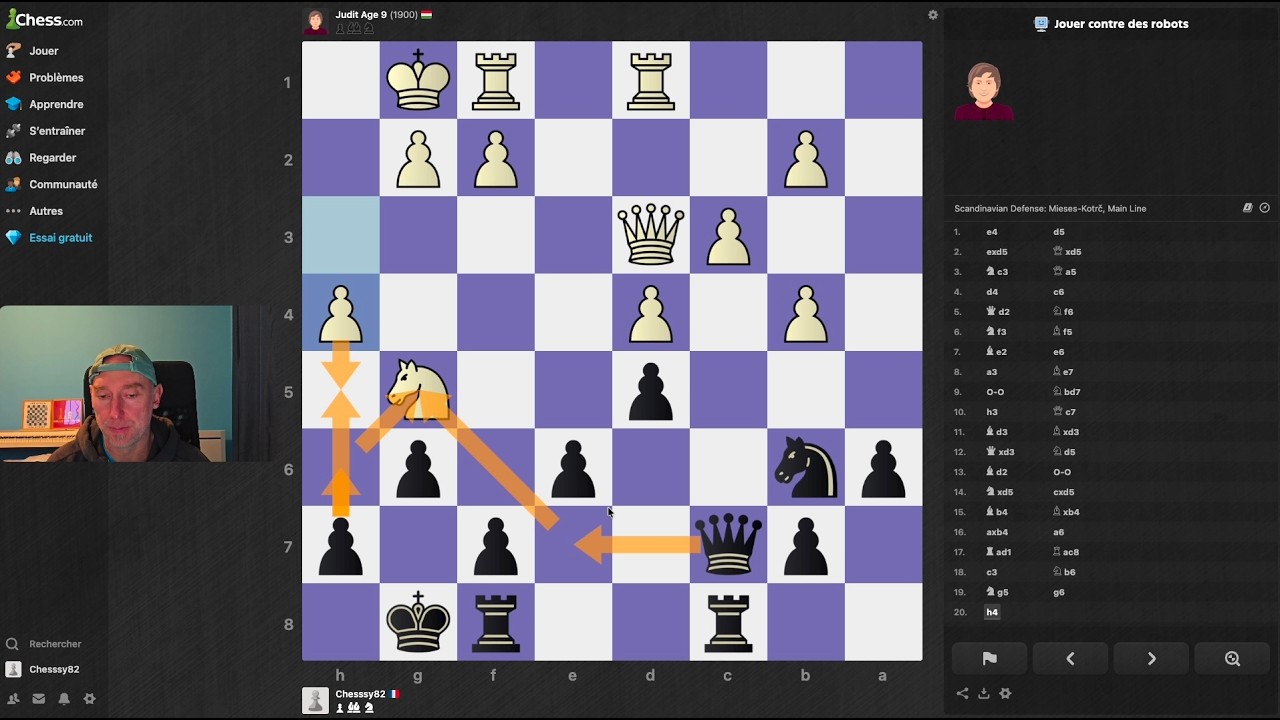Click the black pawn on h7
The image size is (1280, 720).
(x=341, y=545)
